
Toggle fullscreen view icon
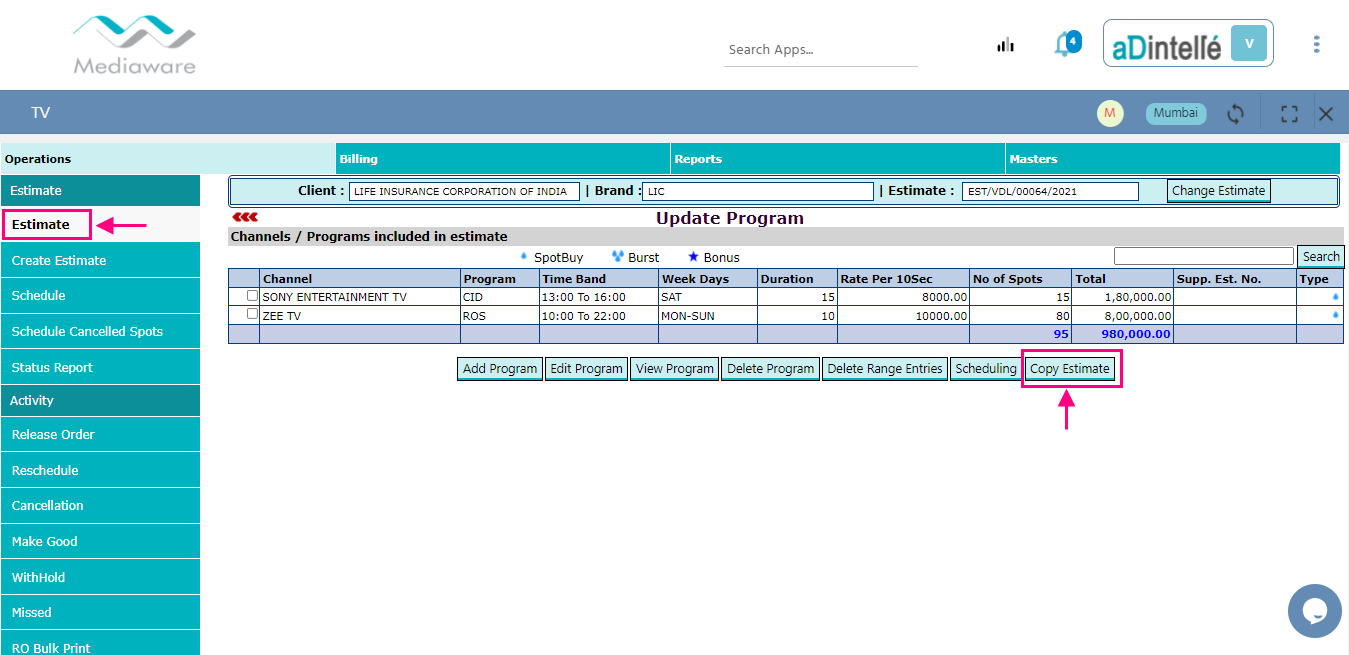[x=1289, y=114]
